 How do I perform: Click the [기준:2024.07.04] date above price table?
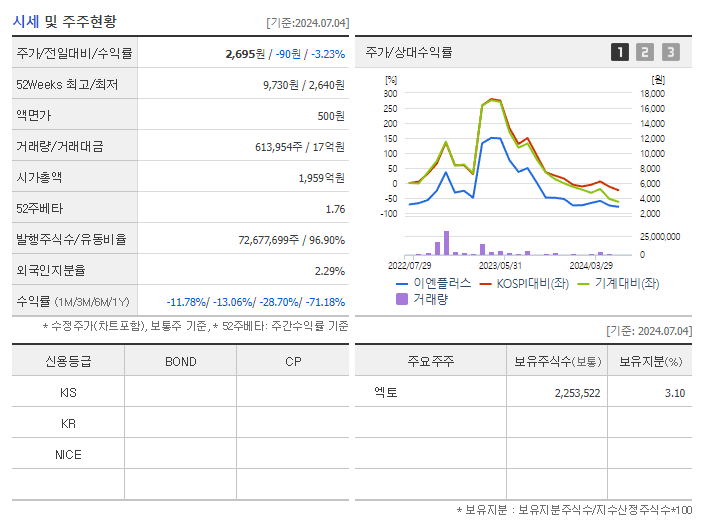308,23
